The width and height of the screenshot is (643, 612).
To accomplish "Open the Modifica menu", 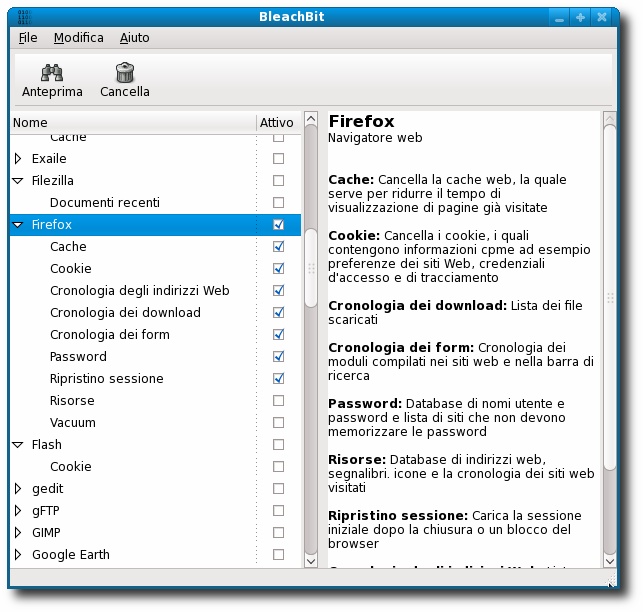I will [x=78, y=38].
